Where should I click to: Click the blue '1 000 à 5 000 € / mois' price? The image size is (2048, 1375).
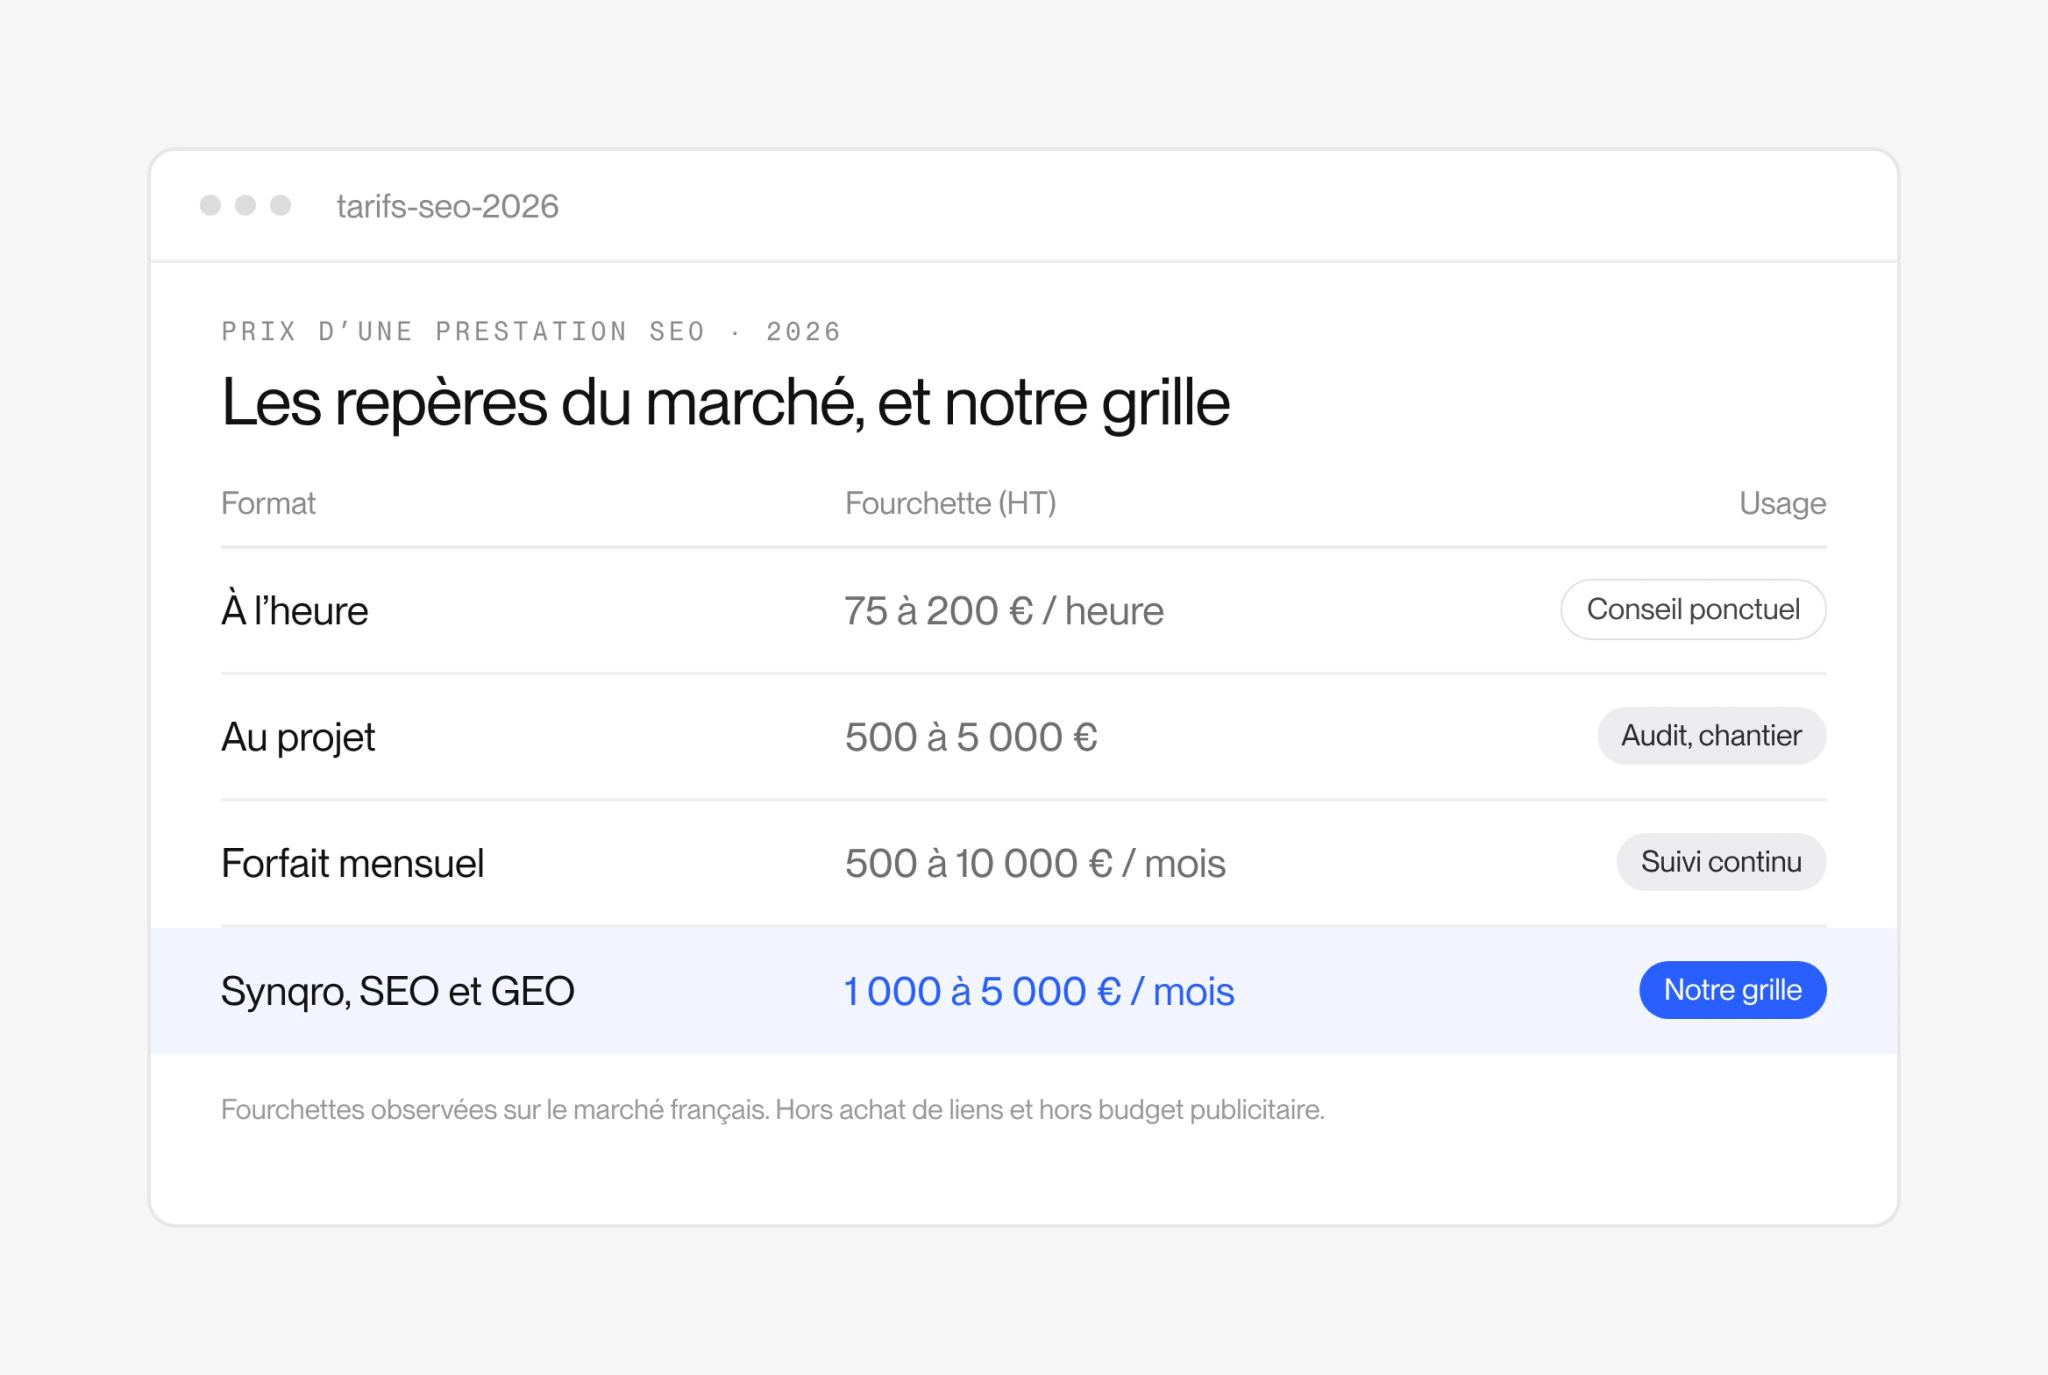point(1039,991)
